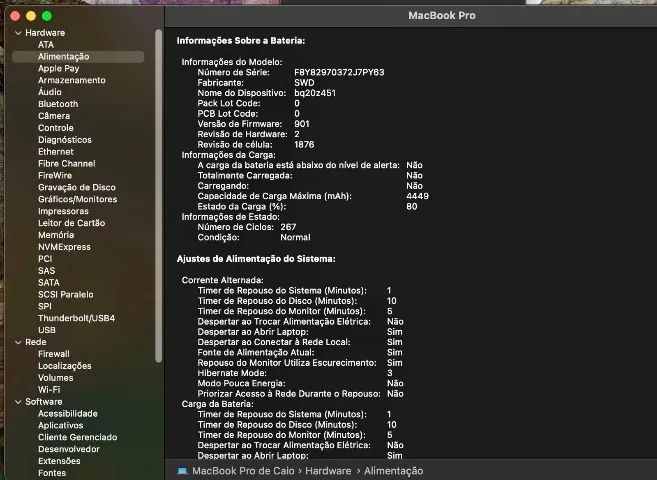Select ATA in sidebar

click(46, 44)
